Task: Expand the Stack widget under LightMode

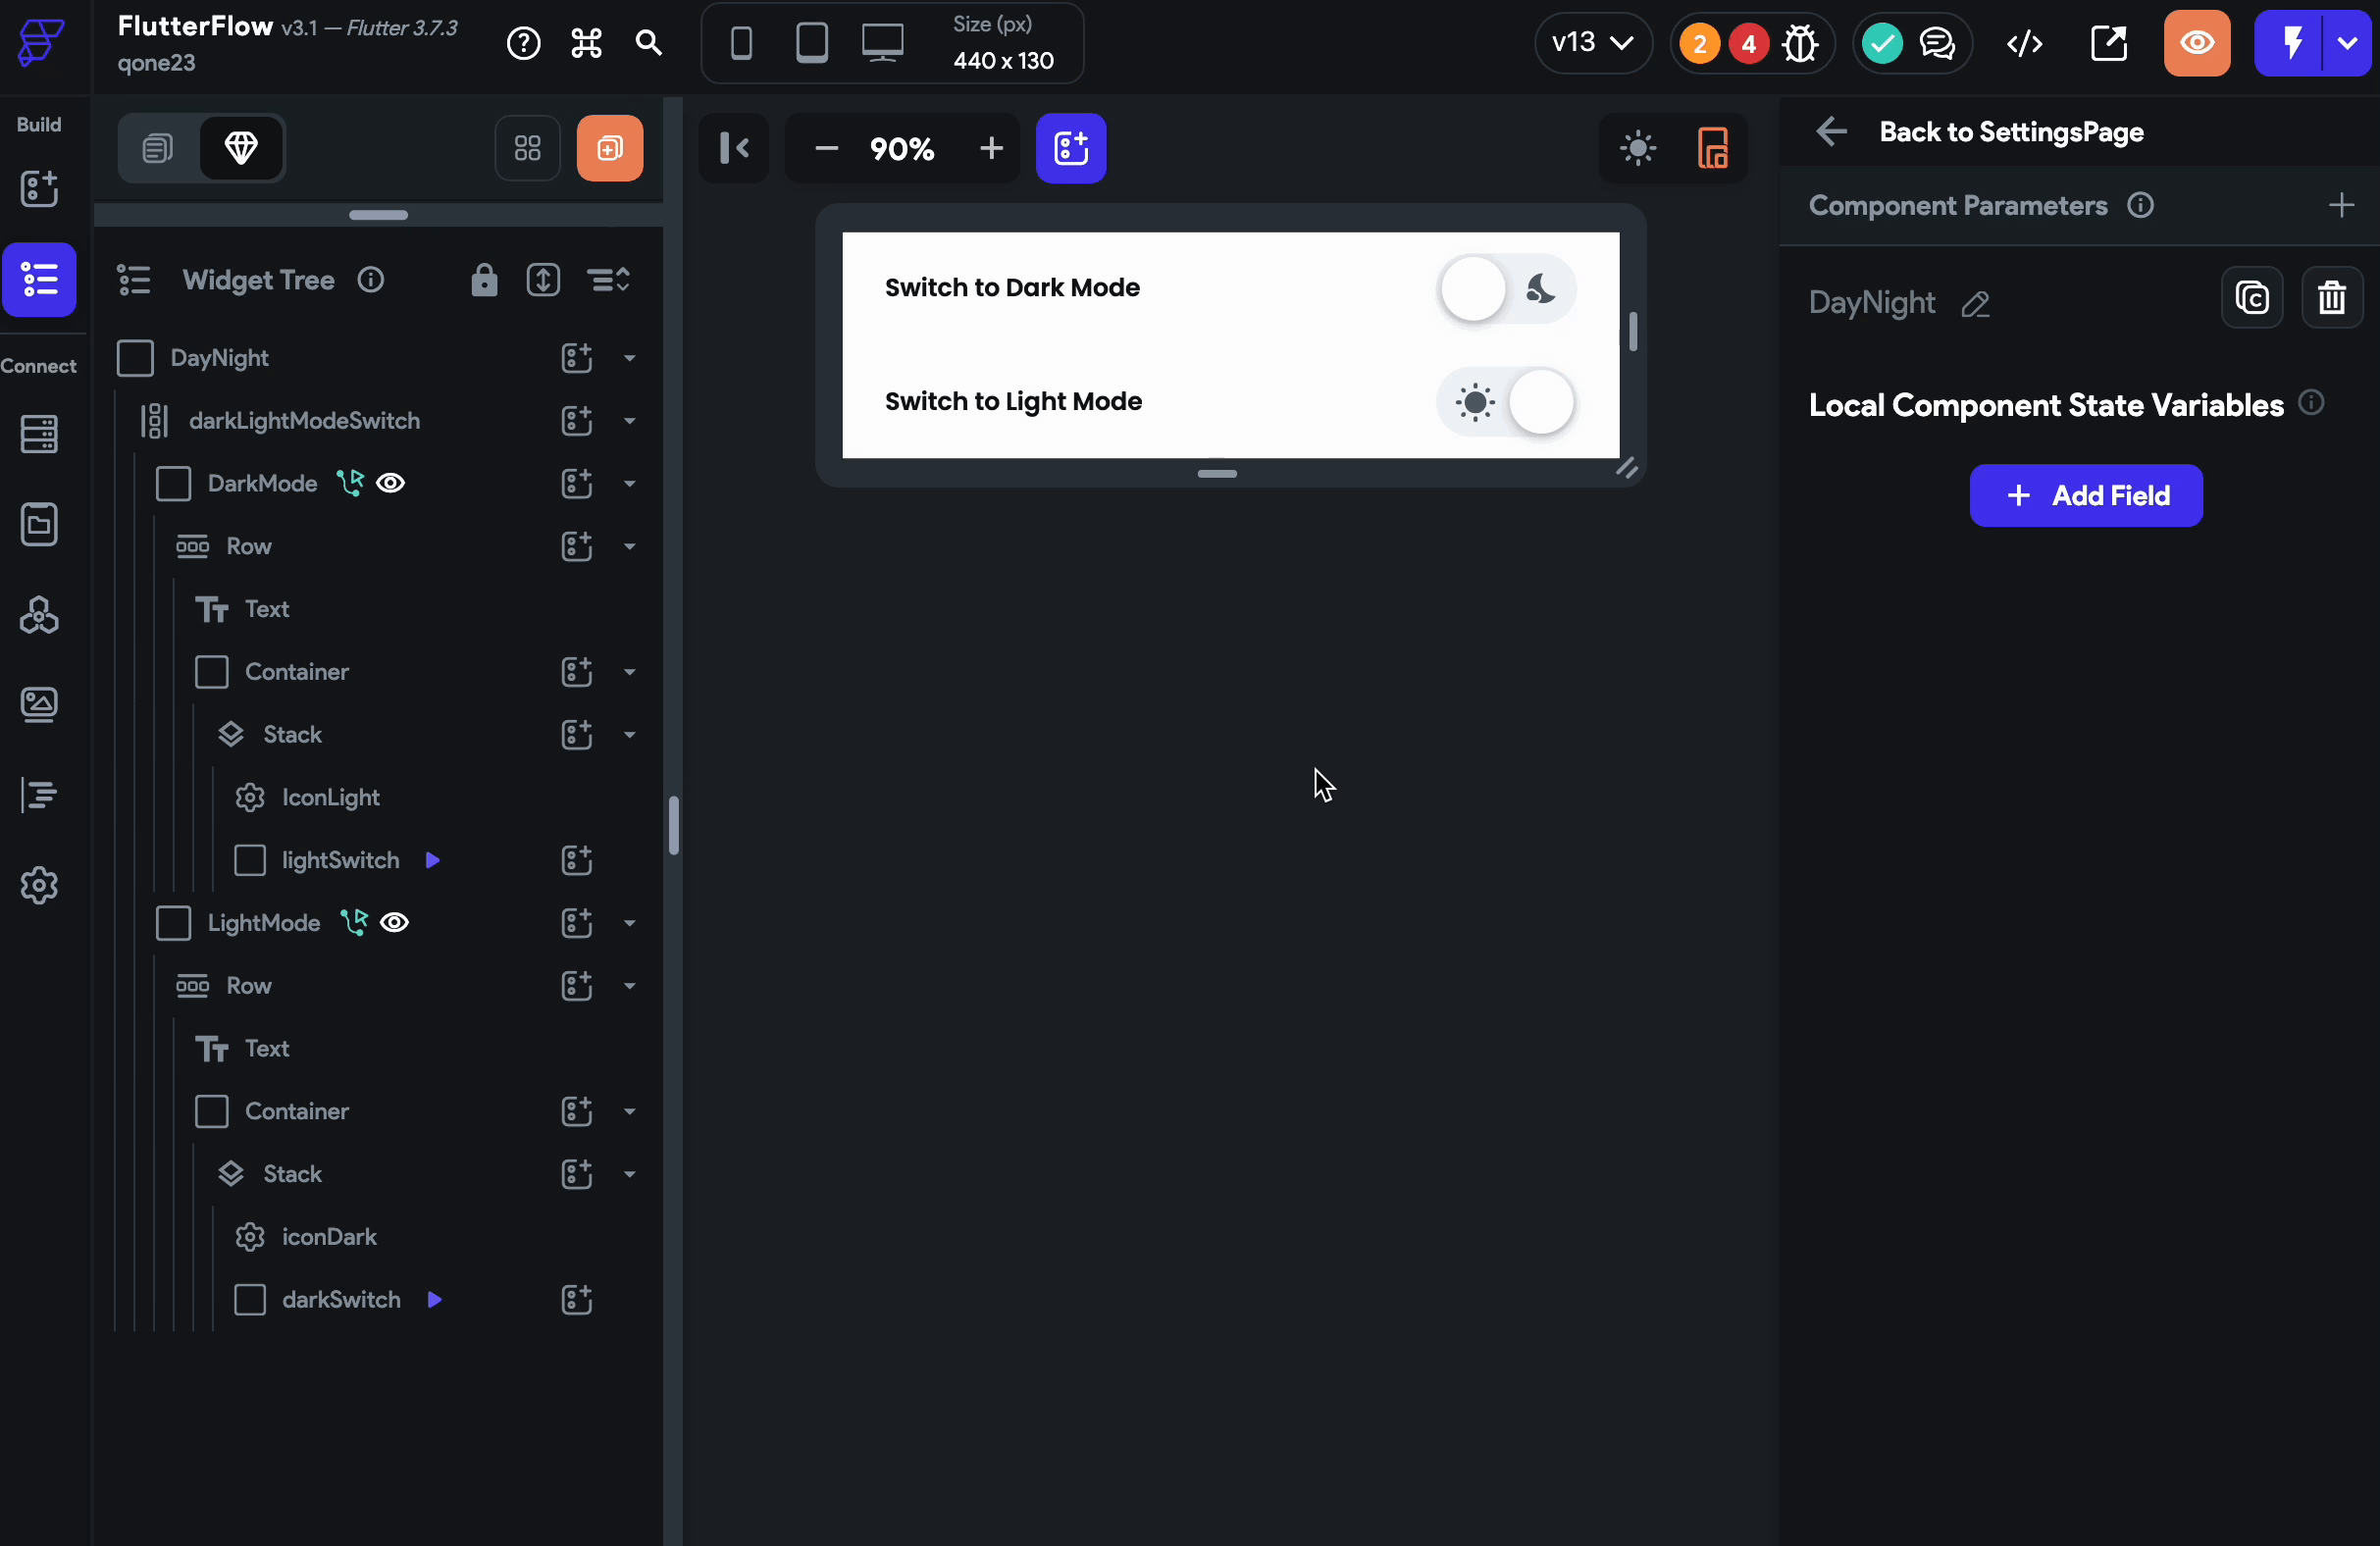Action: [x=630, y=1173]
